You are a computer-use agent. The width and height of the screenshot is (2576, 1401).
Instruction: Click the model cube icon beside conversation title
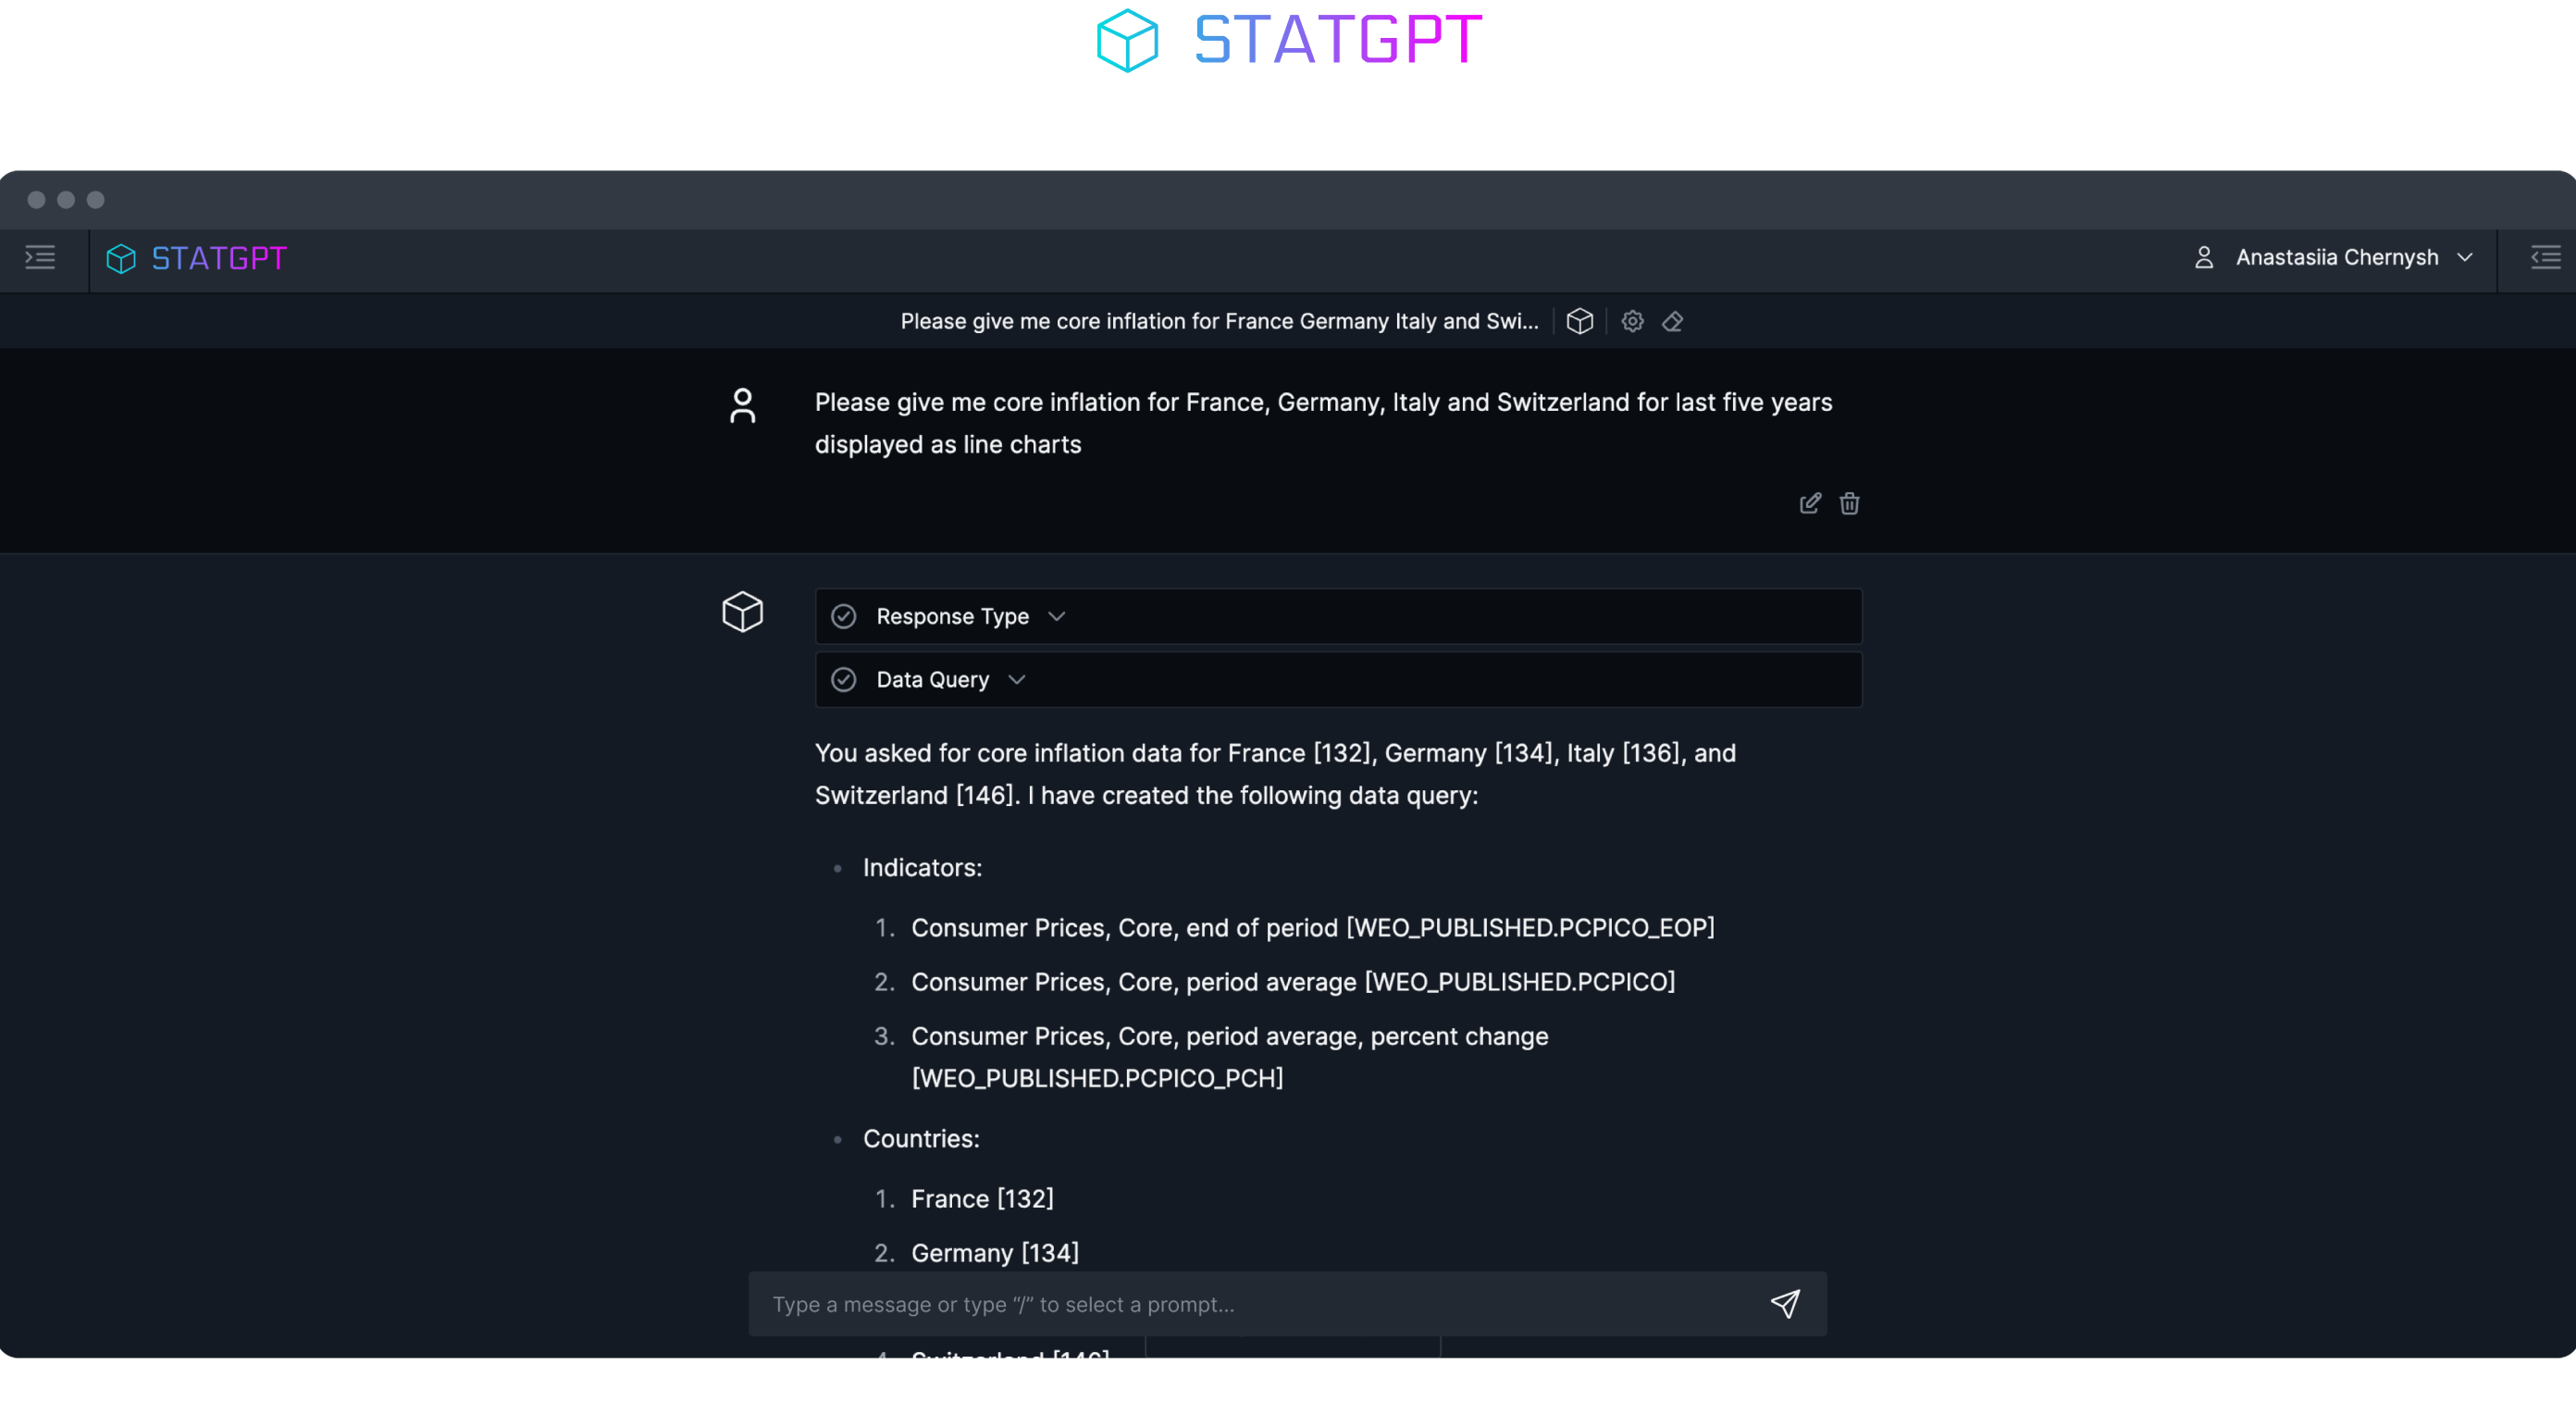(x=1580, y=321)
